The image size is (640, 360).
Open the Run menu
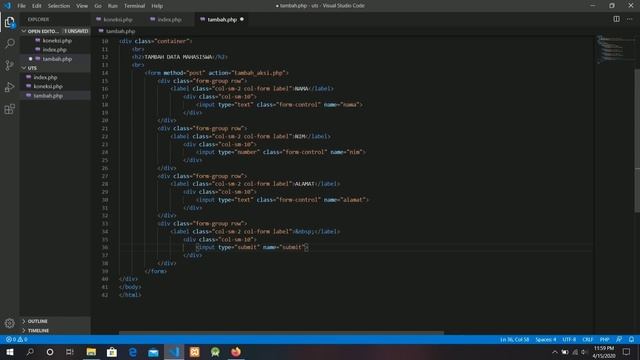click(x=113, y=6)
